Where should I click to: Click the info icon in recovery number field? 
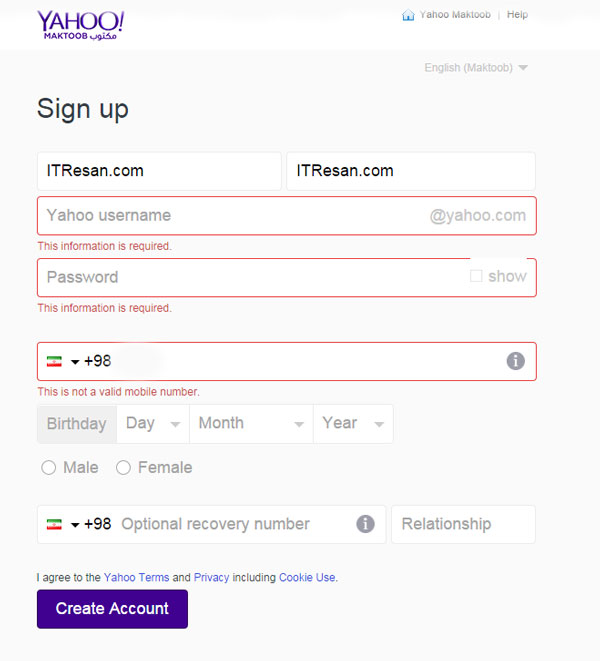(365, 524)
